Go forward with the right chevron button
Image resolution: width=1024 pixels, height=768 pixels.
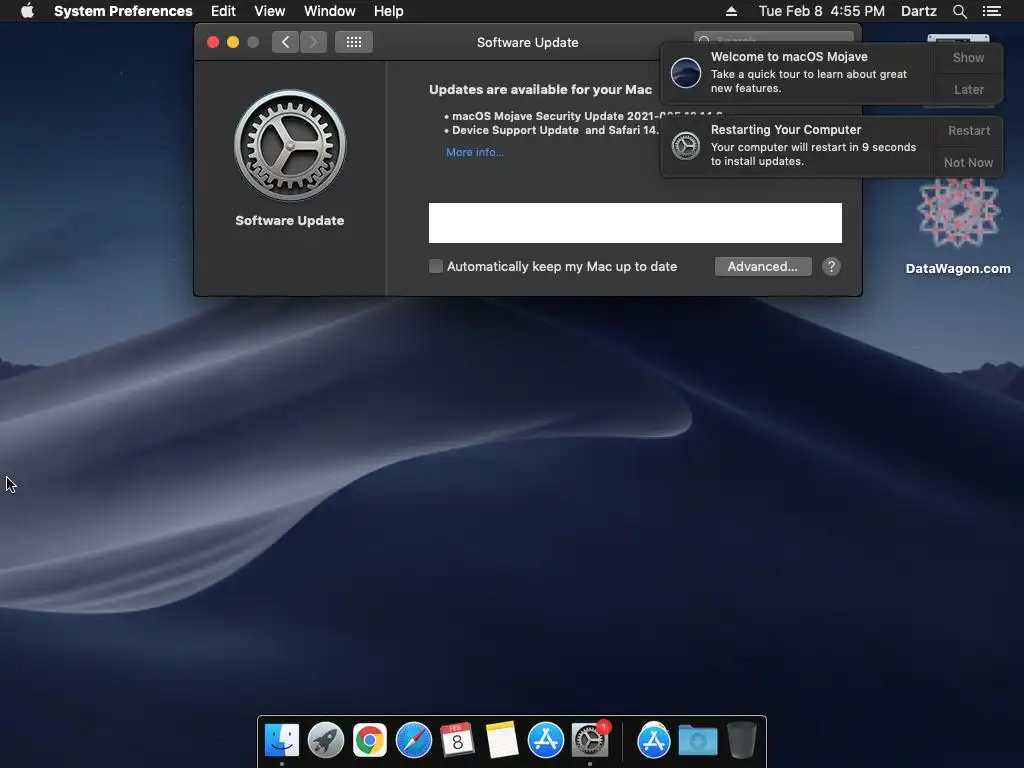click(313, 42)
